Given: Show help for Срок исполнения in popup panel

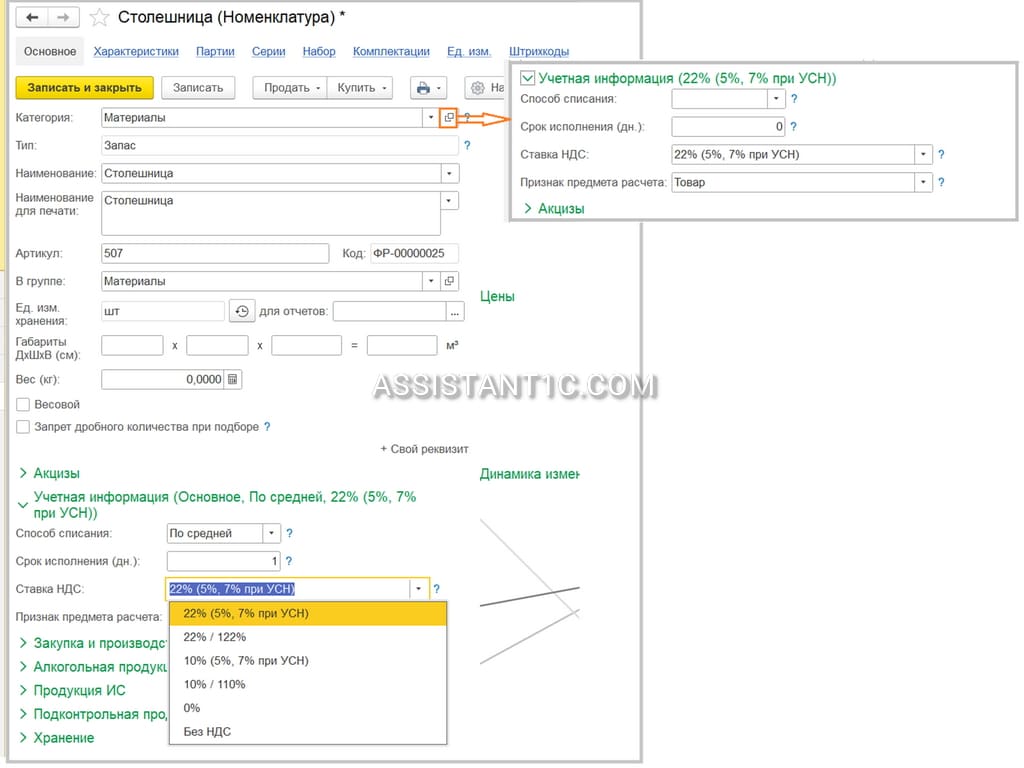Looking at the screenshot, I should (x=793, y=127).
